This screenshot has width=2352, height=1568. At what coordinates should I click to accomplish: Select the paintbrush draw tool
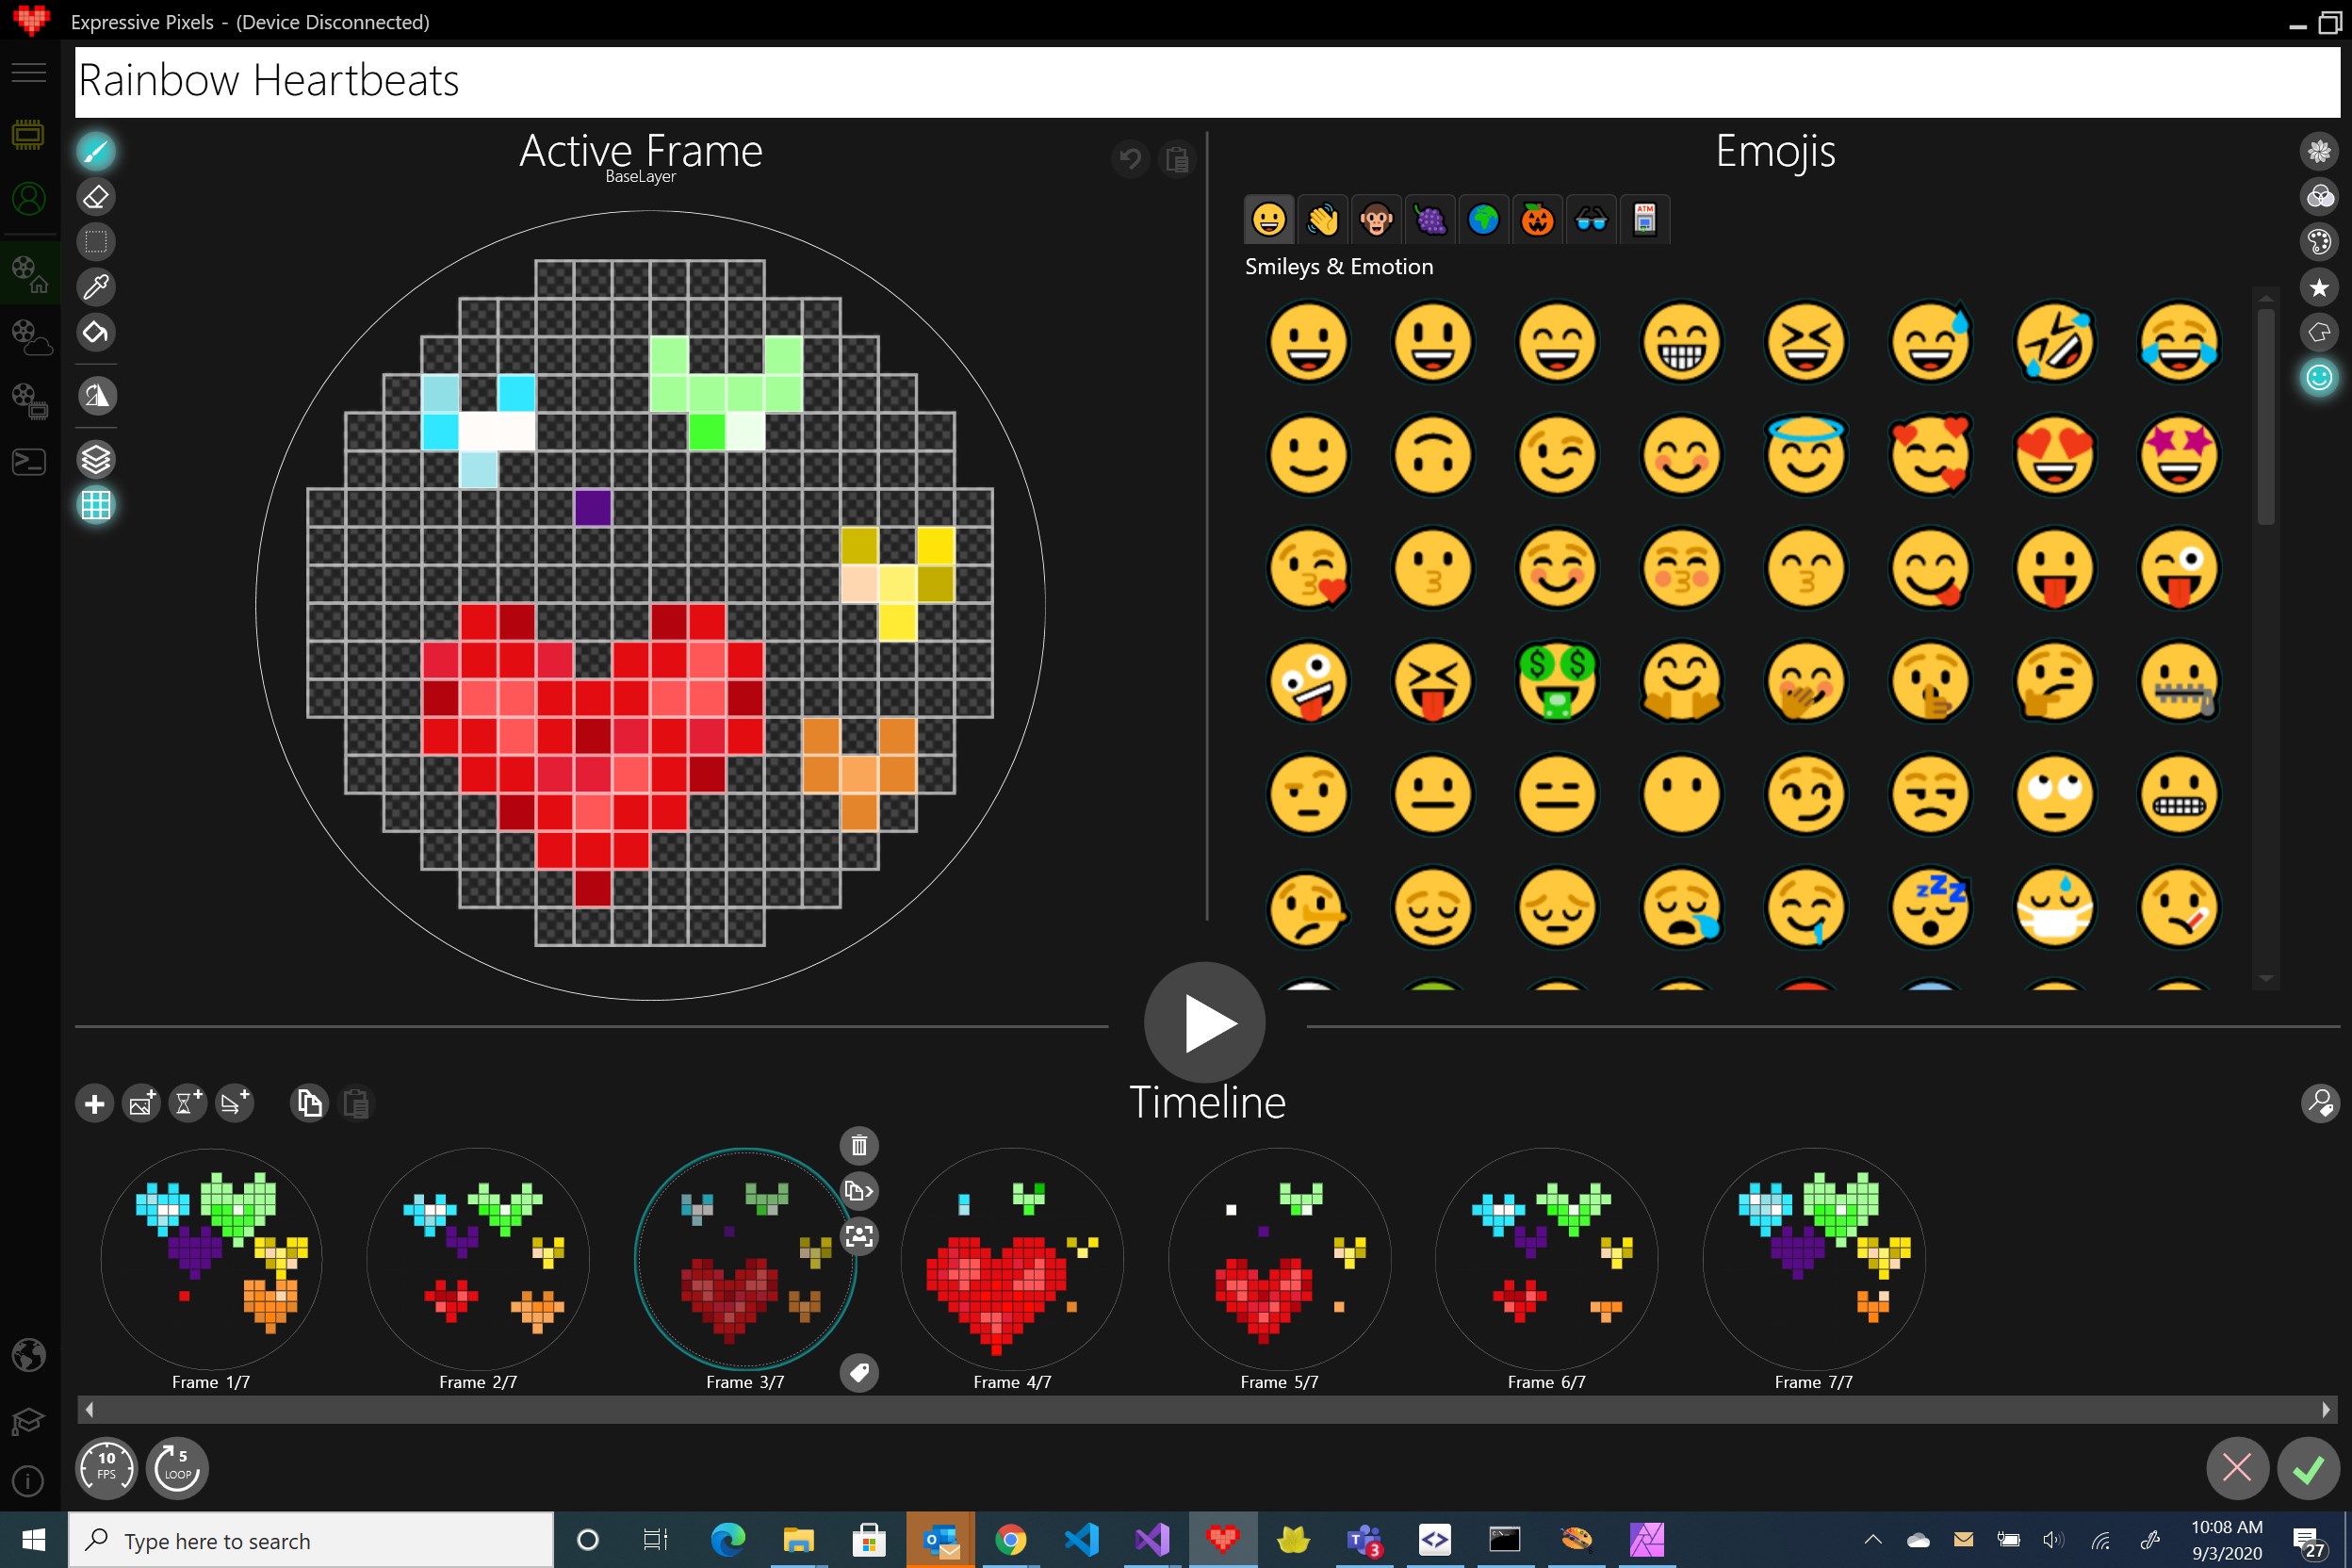96,152
